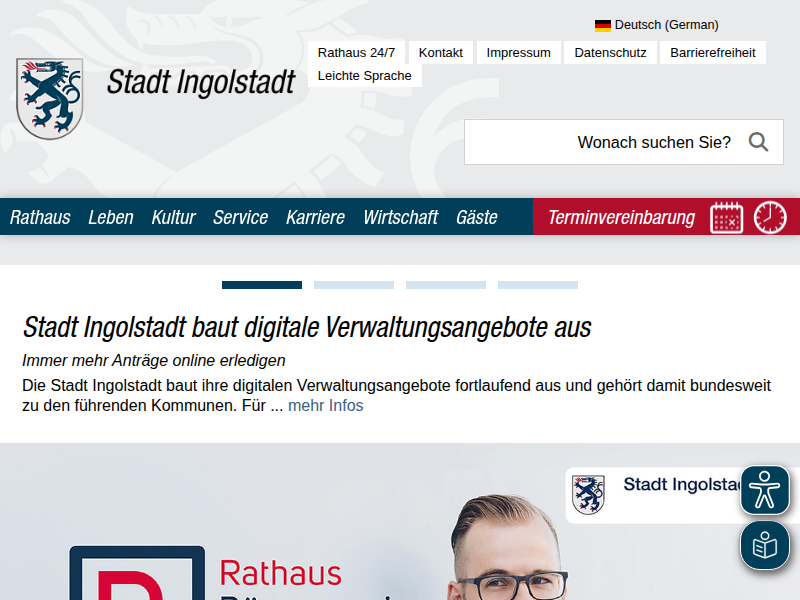800x600 pixels.
Task: Click subtitle Immer mehr Anträge online erledigen
Action: (154, 360)
